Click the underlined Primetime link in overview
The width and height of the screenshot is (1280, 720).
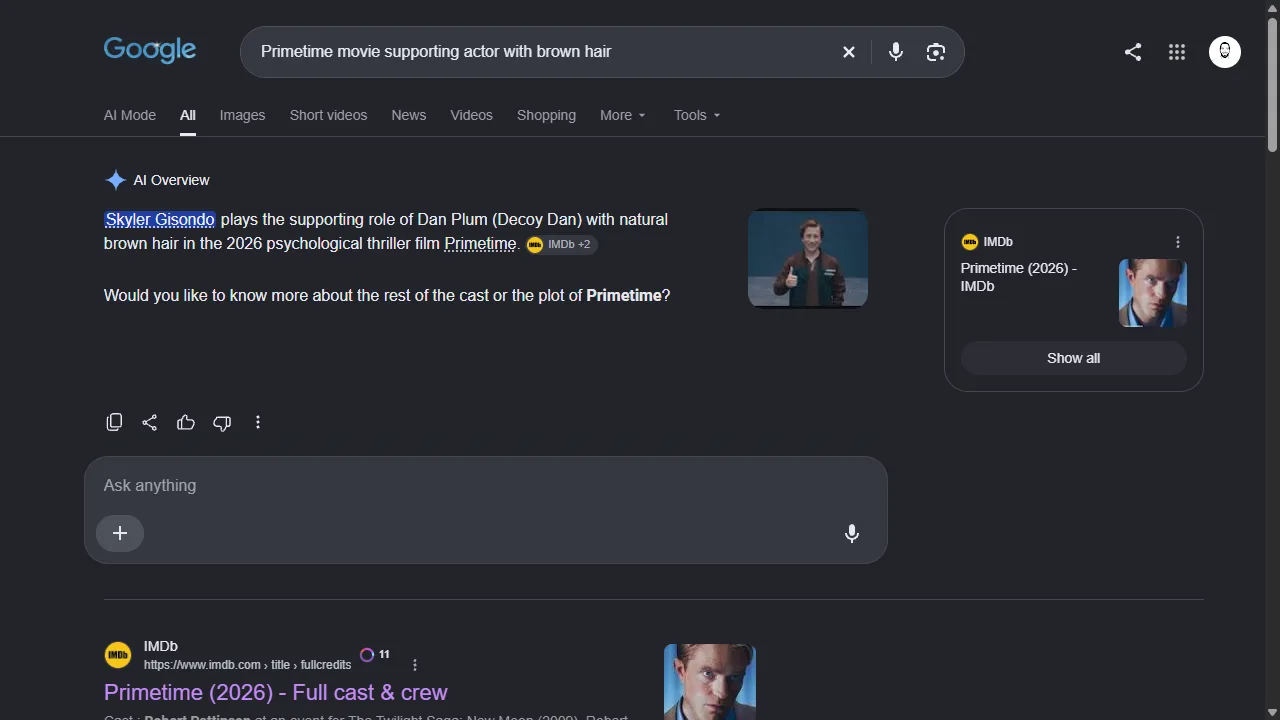click(481, 244)
